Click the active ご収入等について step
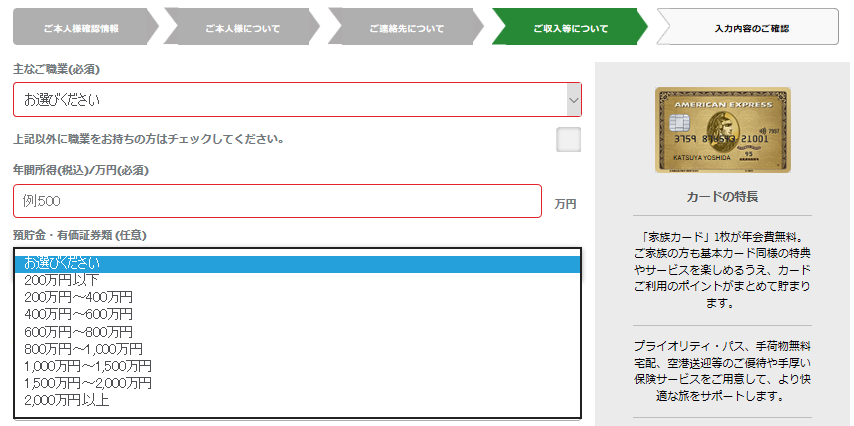The height and width of the screenshot is (426, 854). [570, 28]
